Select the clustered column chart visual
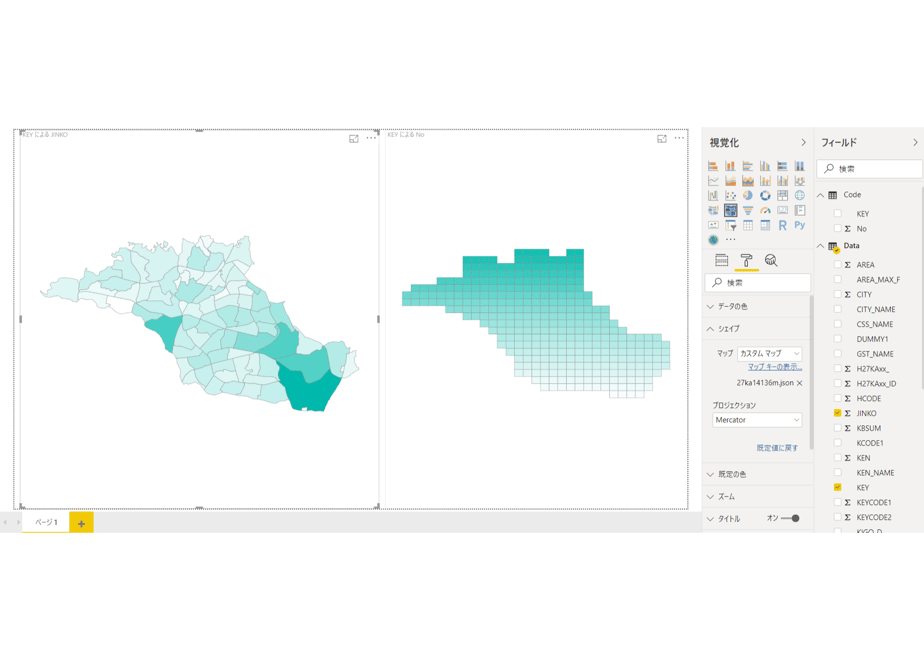The width and height of the screenshot is (924, 660). coord(765,166)
